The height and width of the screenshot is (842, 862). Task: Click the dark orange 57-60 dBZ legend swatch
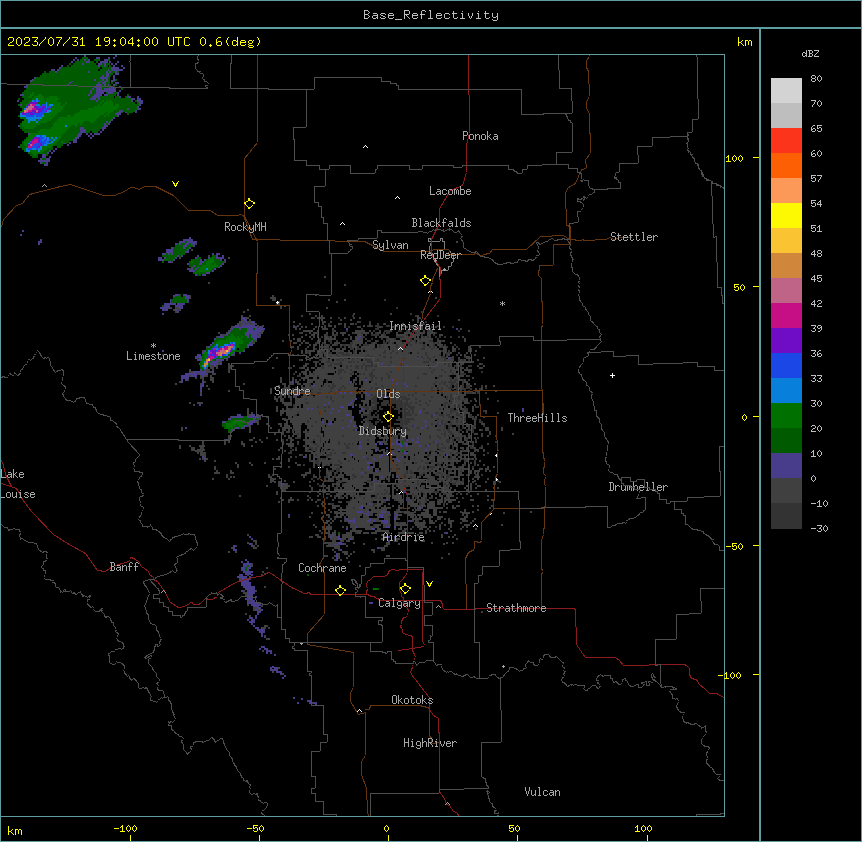pyautogui.click(x=786, y=165)
